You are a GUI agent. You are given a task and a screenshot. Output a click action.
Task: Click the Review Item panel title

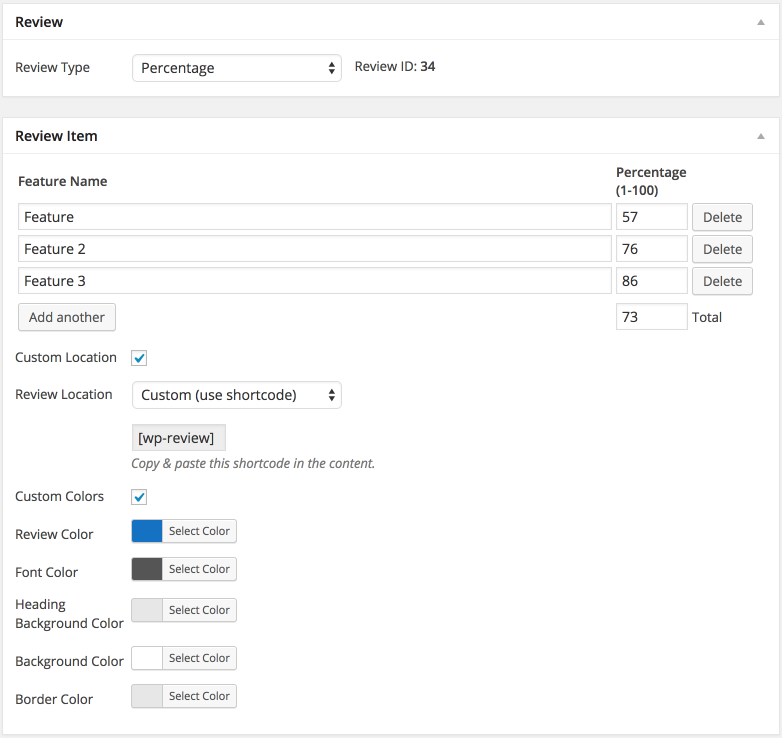click(56, 136)
